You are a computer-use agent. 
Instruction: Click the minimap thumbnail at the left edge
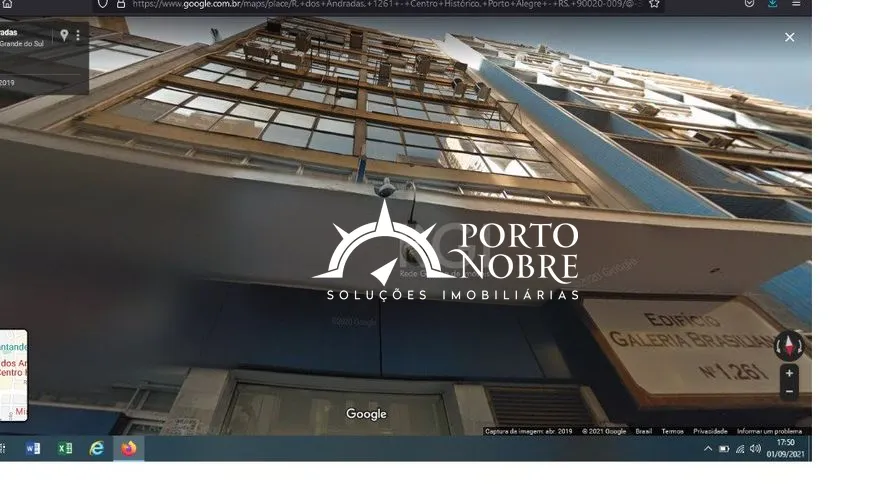14,375
